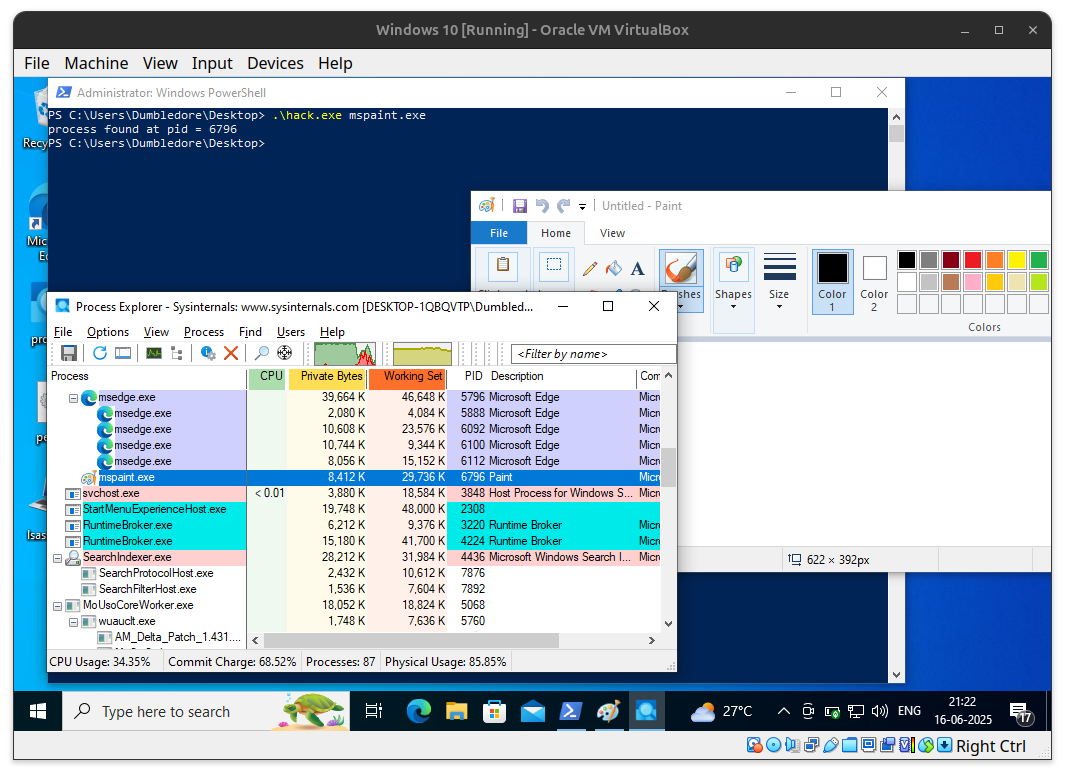Click the red X Kill Process icon
The width and height of the screenshot is (1065, 776).
point(231,353)
